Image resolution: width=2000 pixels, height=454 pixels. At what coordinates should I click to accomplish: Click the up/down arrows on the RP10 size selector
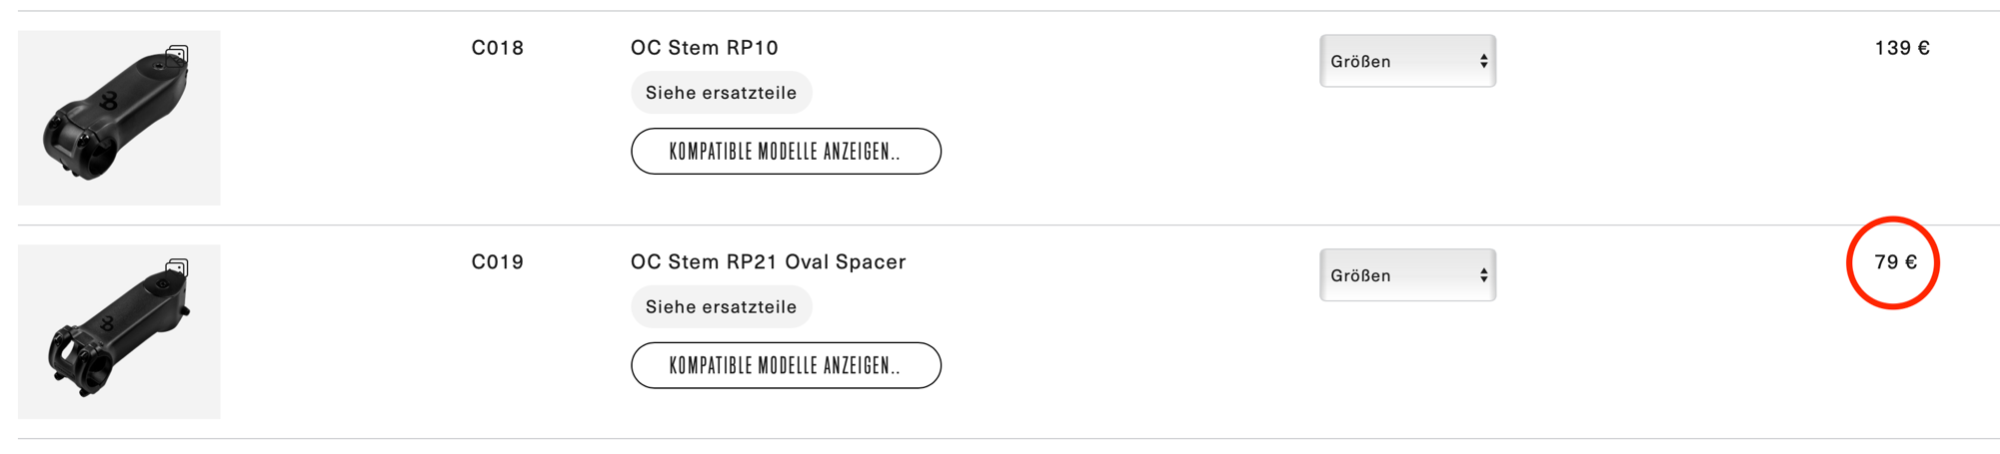[1483, 61]
